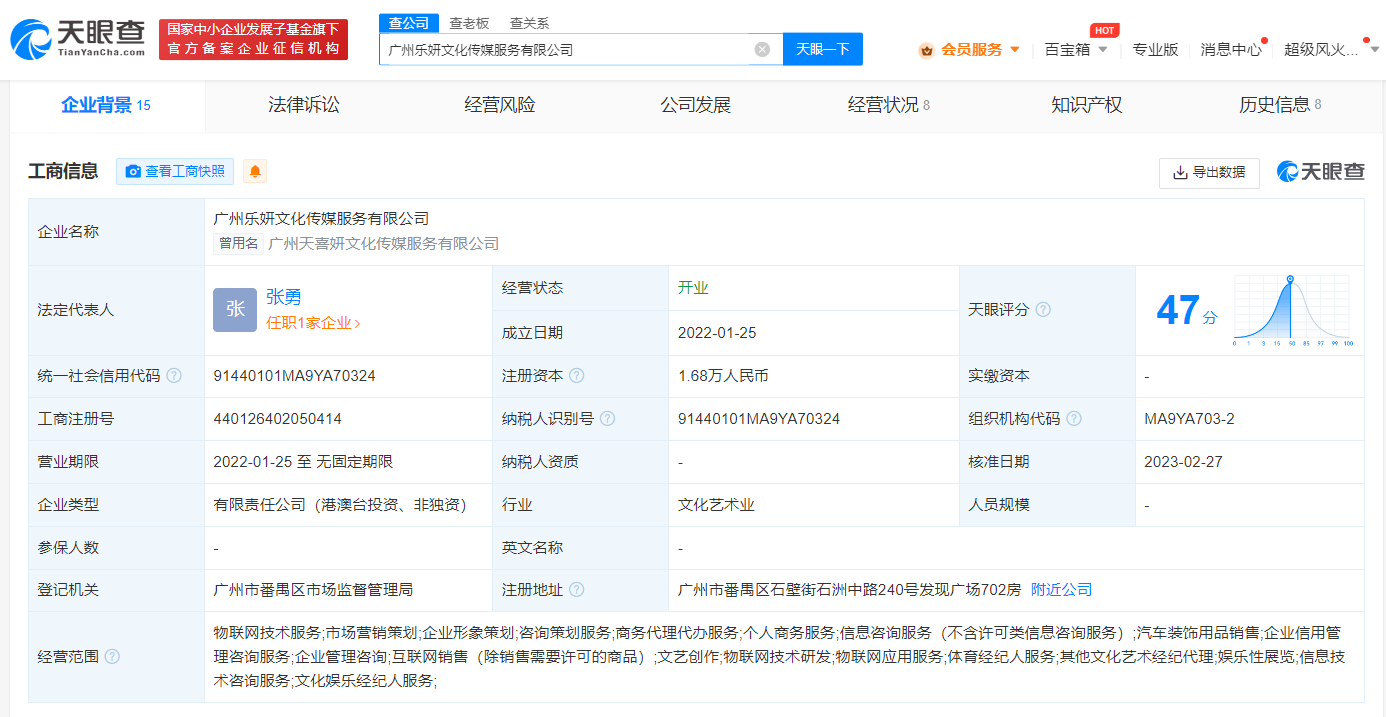Screen dimensions: 1386x717
Task: Select the 查老板 search tab
Action: 469,23
